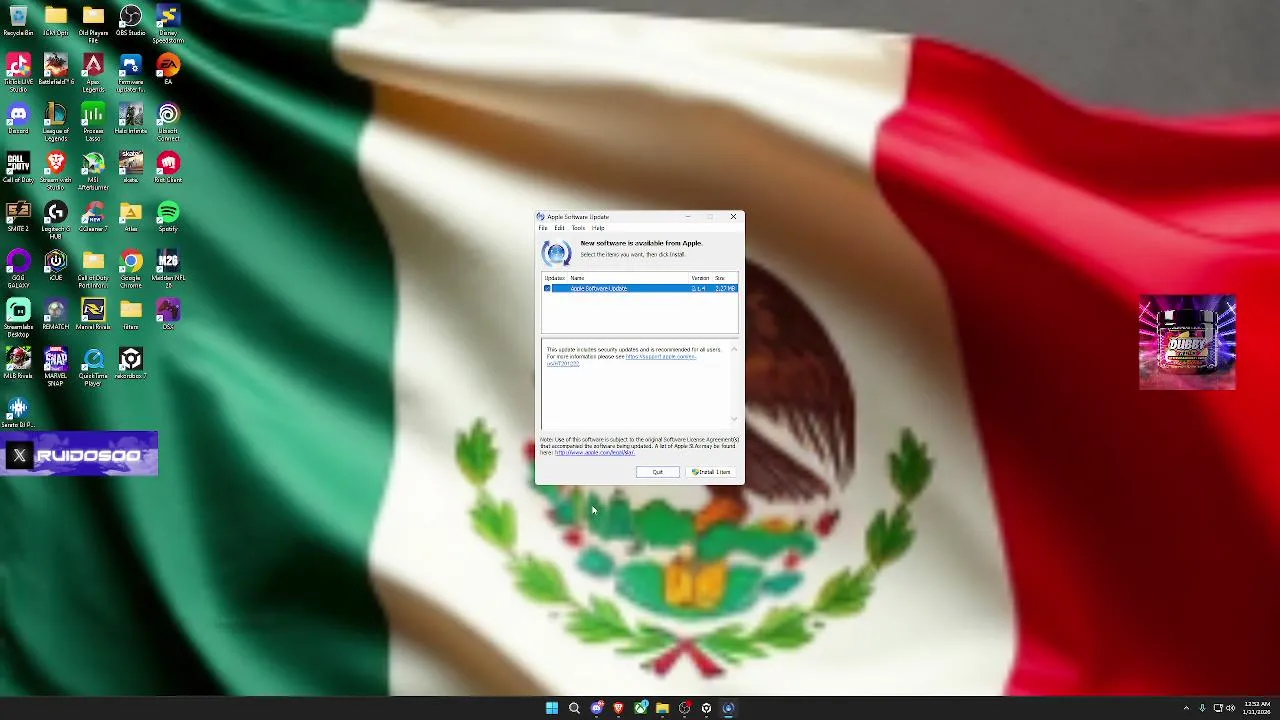Open the Help menu
This screenshot has height=720, width=1280.
click(598, 228)
